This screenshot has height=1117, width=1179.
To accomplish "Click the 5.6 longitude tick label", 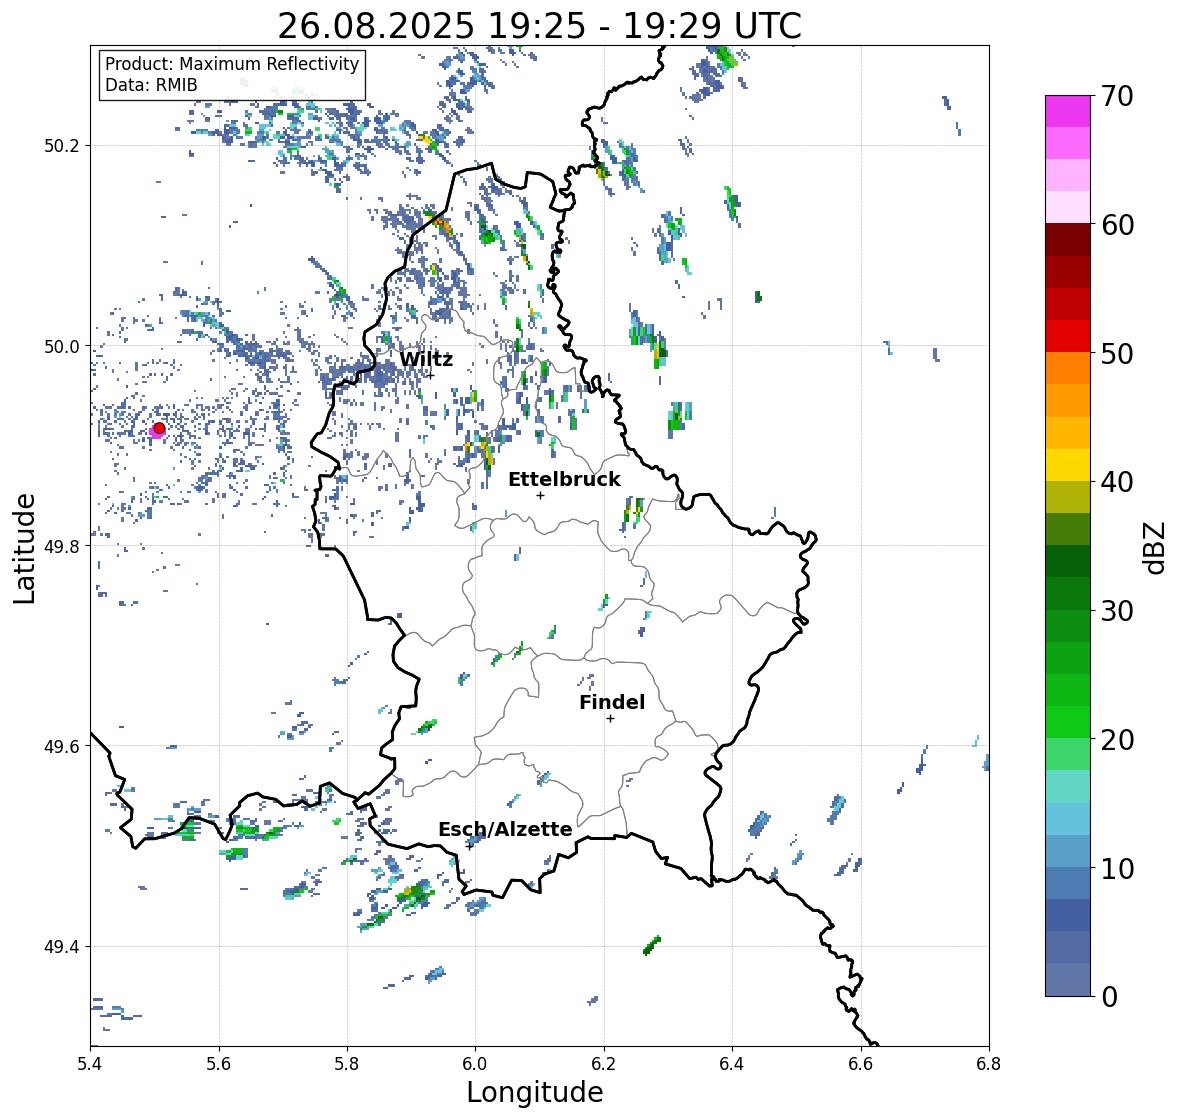I will tap(219, 1063).
